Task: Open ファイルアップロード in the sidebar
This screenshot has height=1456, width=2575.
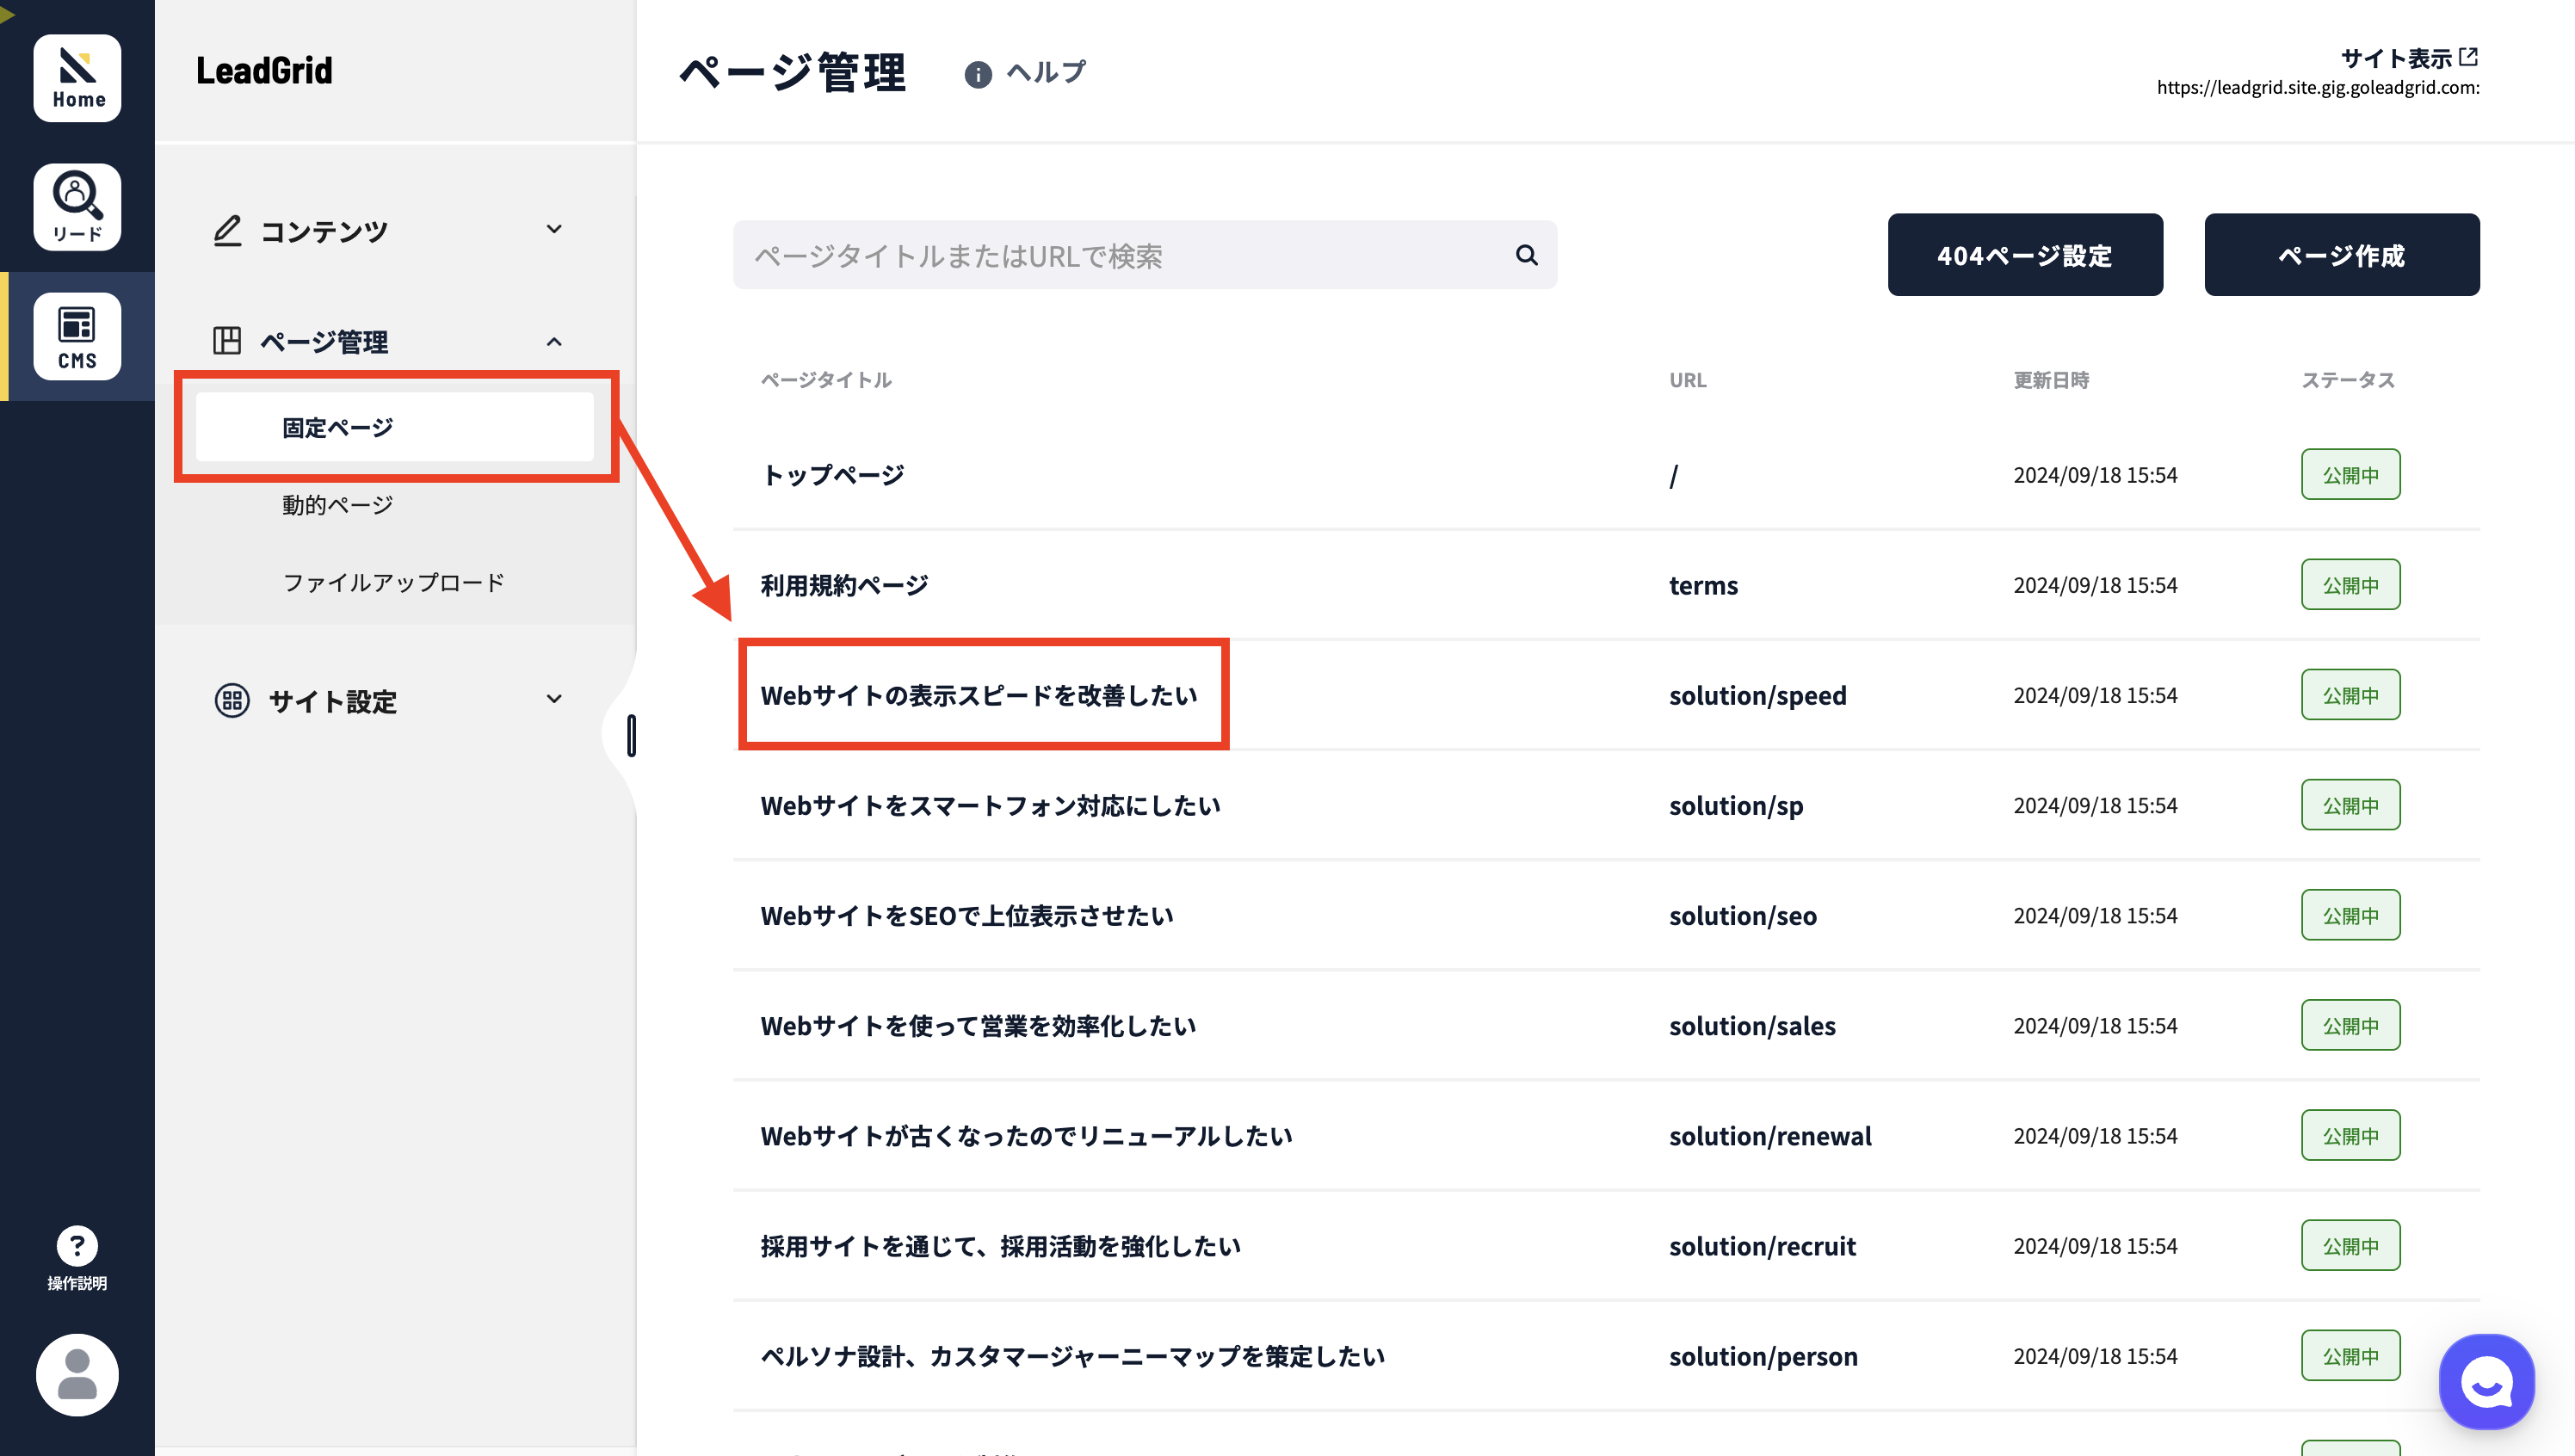Action: pyautogui.click(x=394, y=582)
